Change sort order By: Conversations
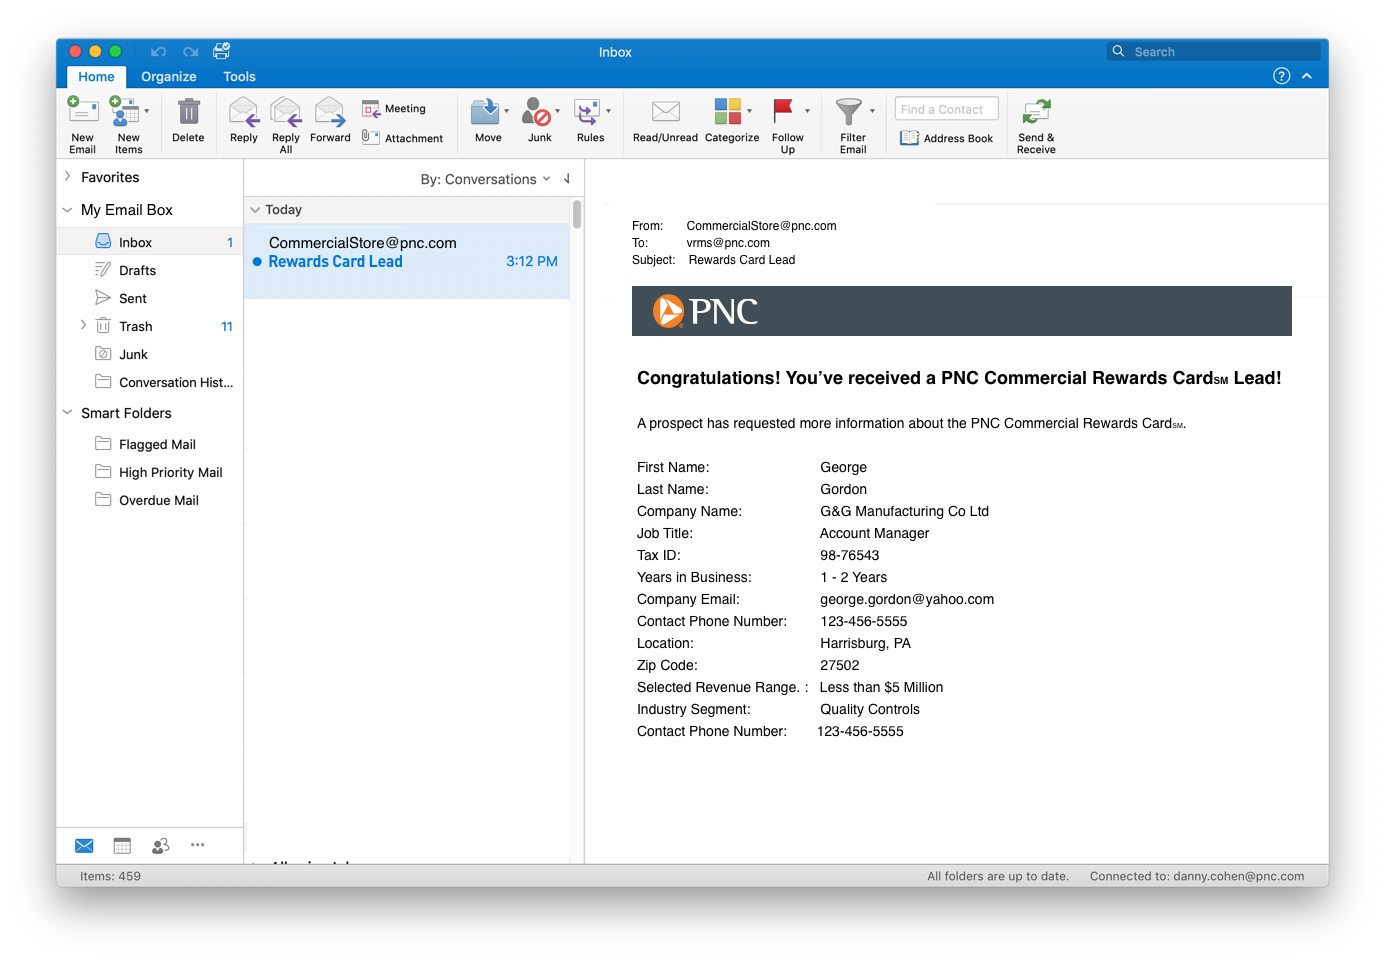This screenshot has height=961, width=1385. point(485,179)
